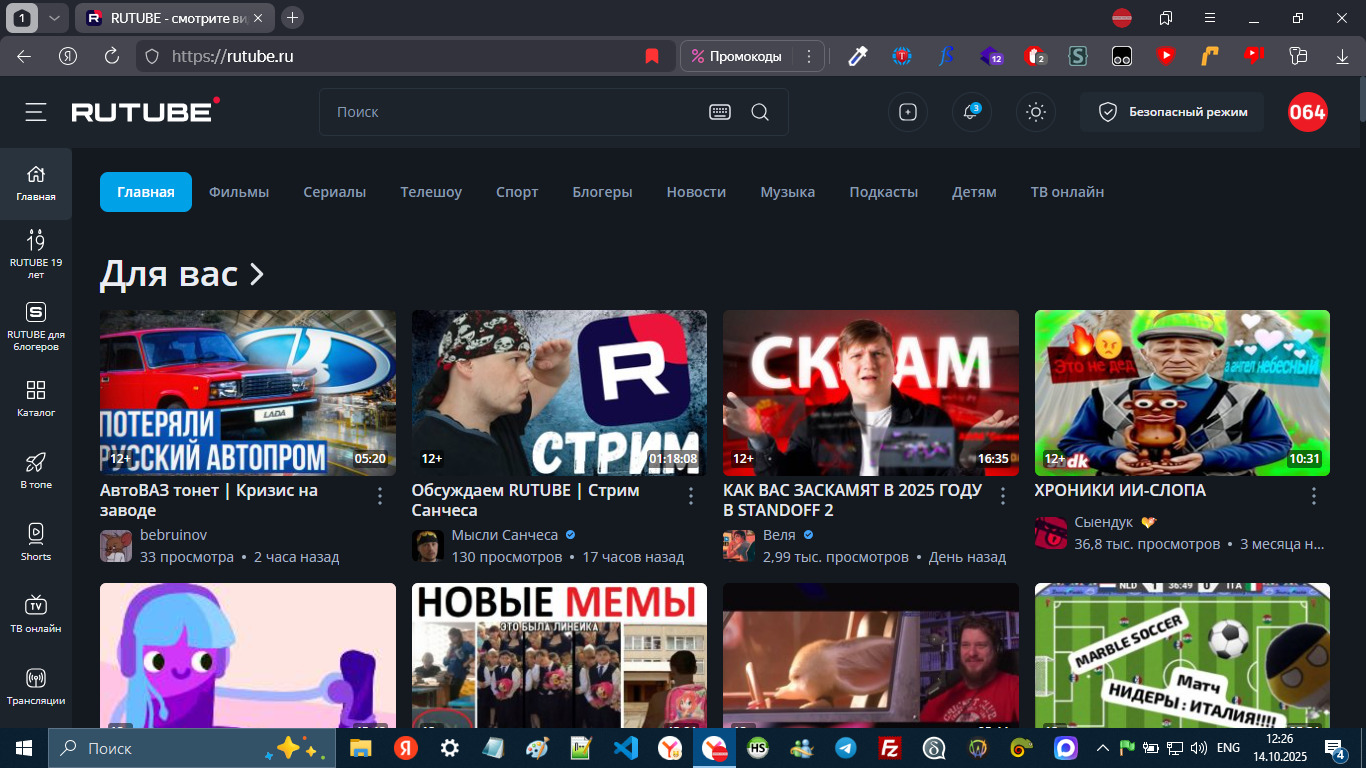The image size is (1366, 768).
Task: Switch to the Фильмы tab
Action: tap(239, 192)
